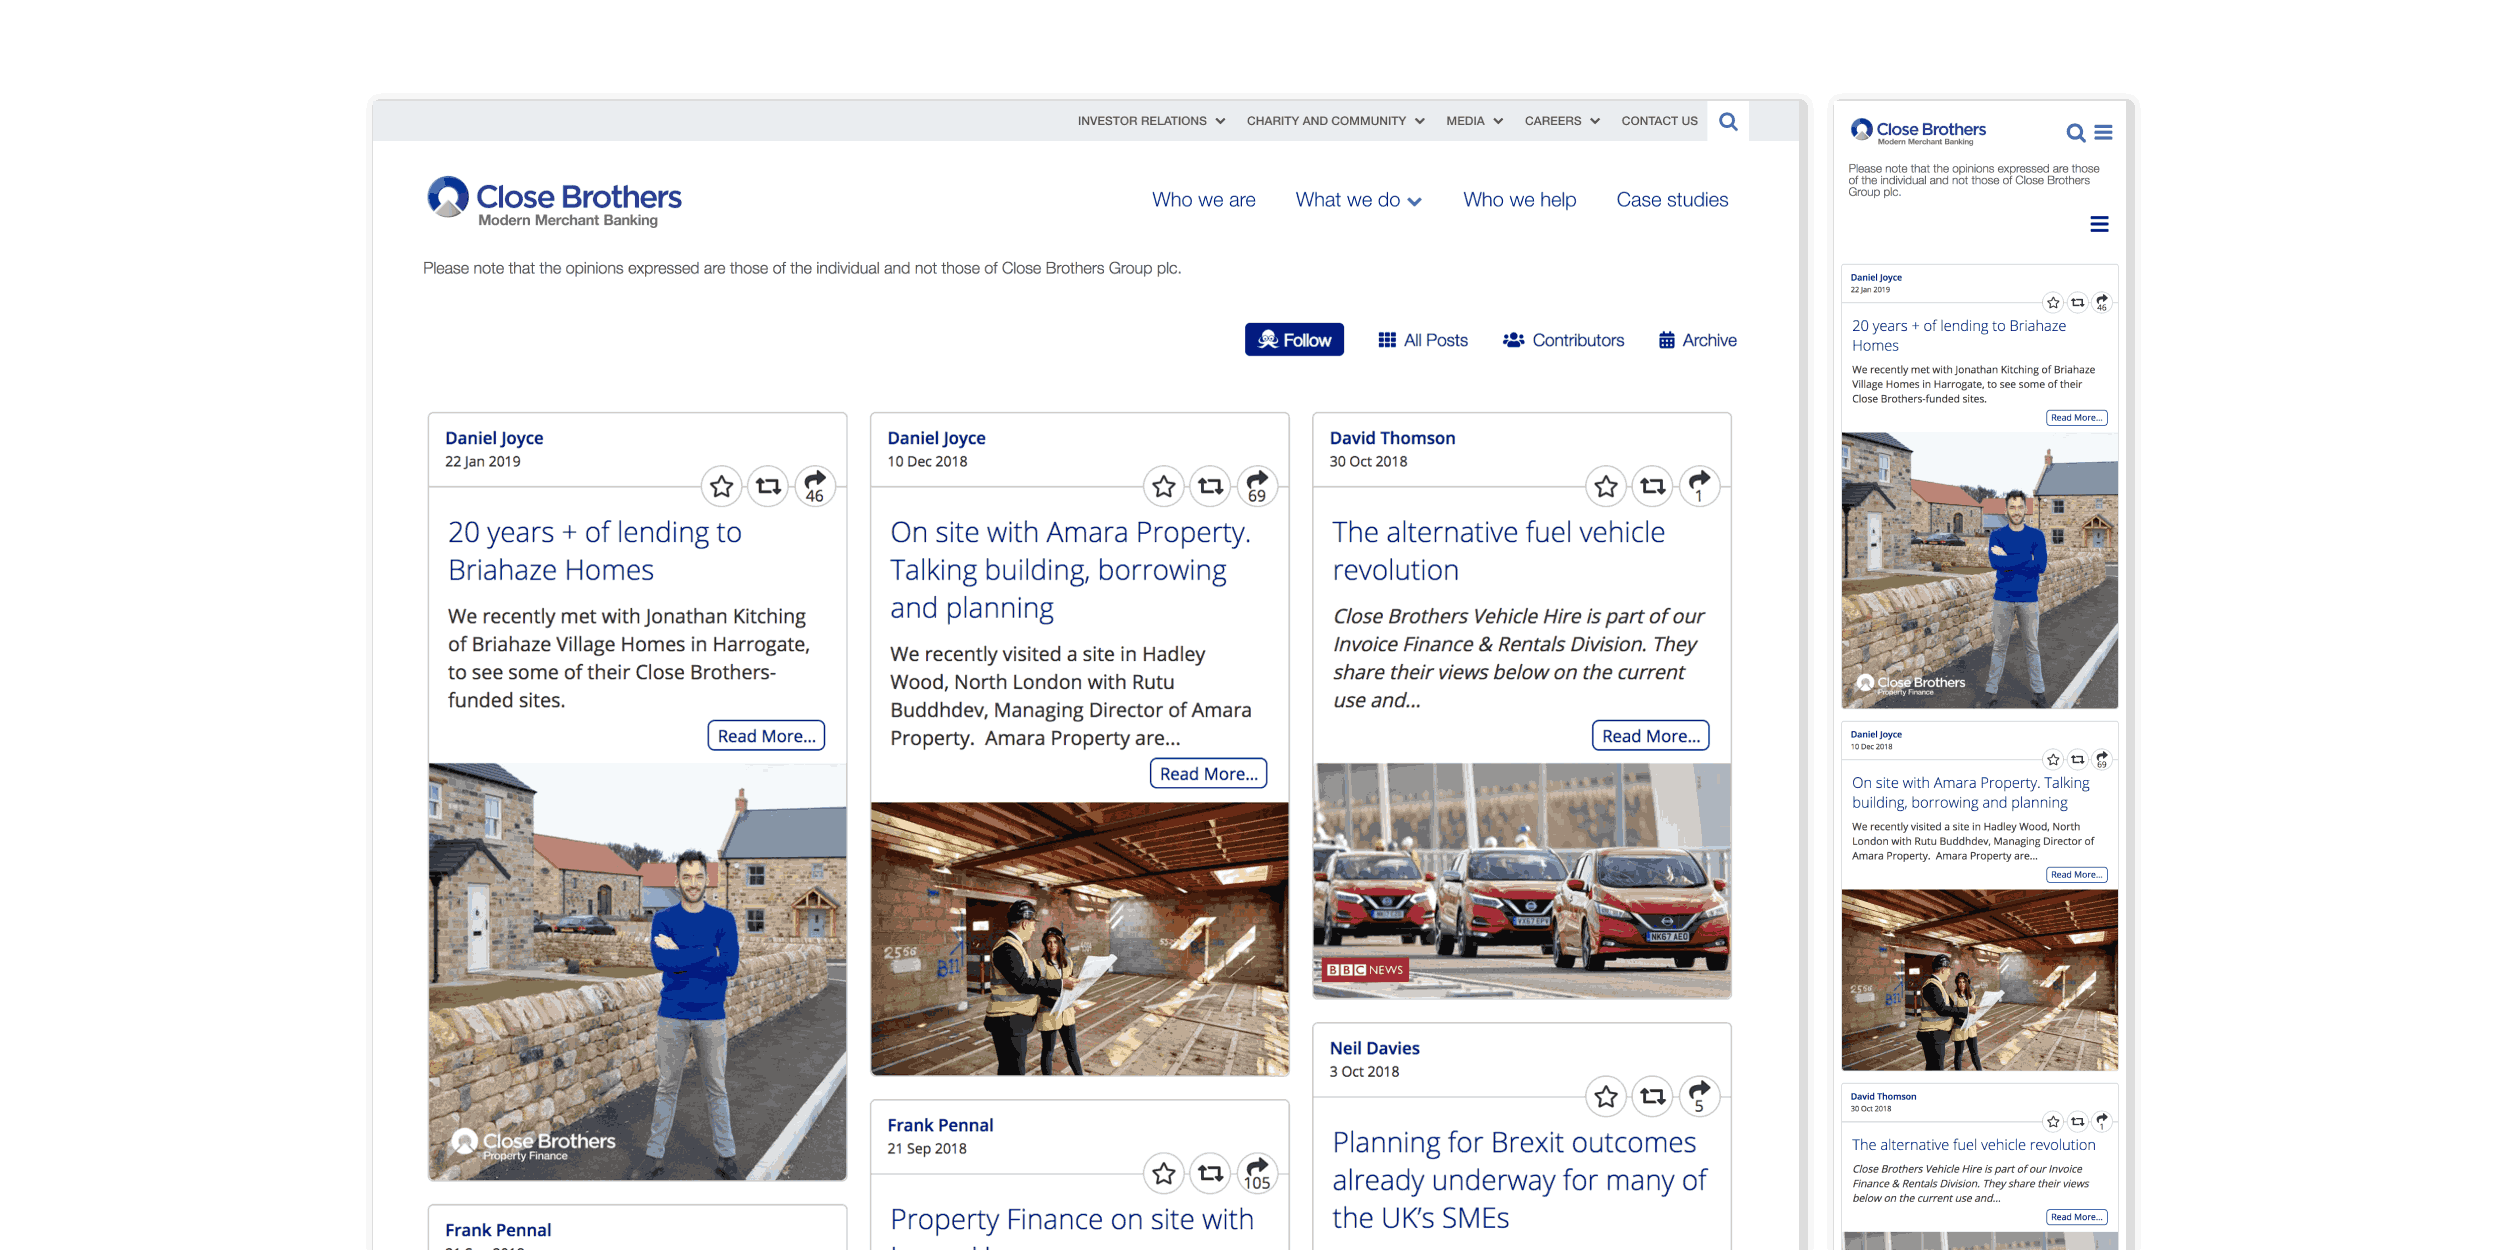
Task: Click Read More on alternative fuel desktop post
Action: click(x=1650, y=736)
